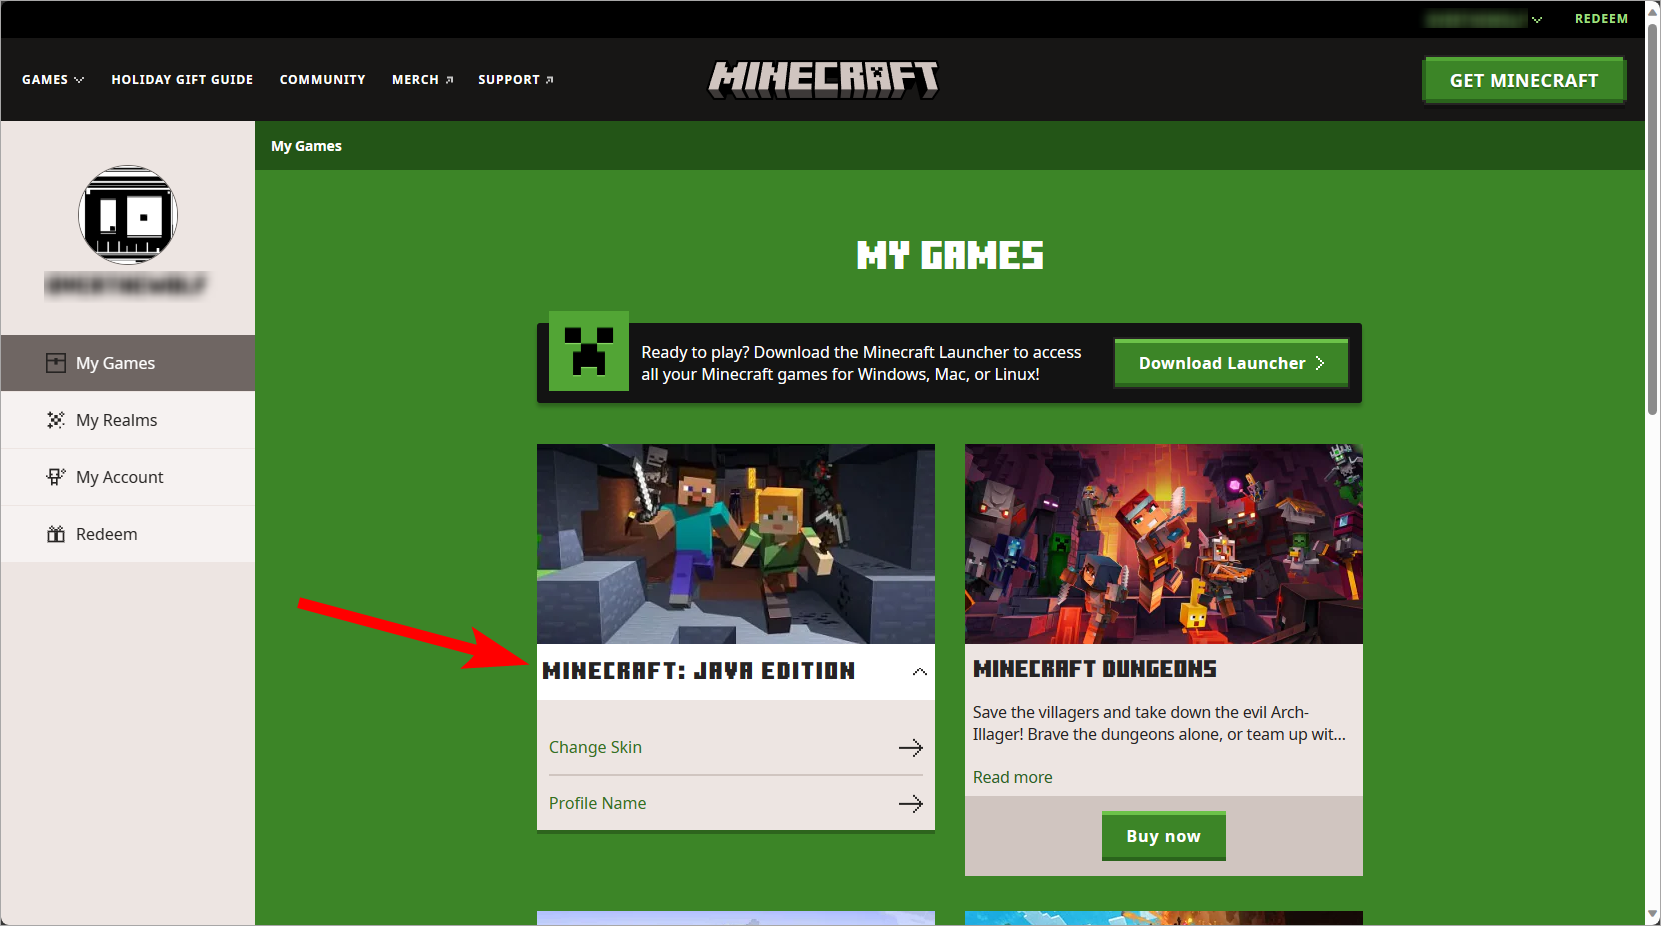Expand the Games dropdown menu
The height and width of the screenshot is (926, 1661).
53,80
